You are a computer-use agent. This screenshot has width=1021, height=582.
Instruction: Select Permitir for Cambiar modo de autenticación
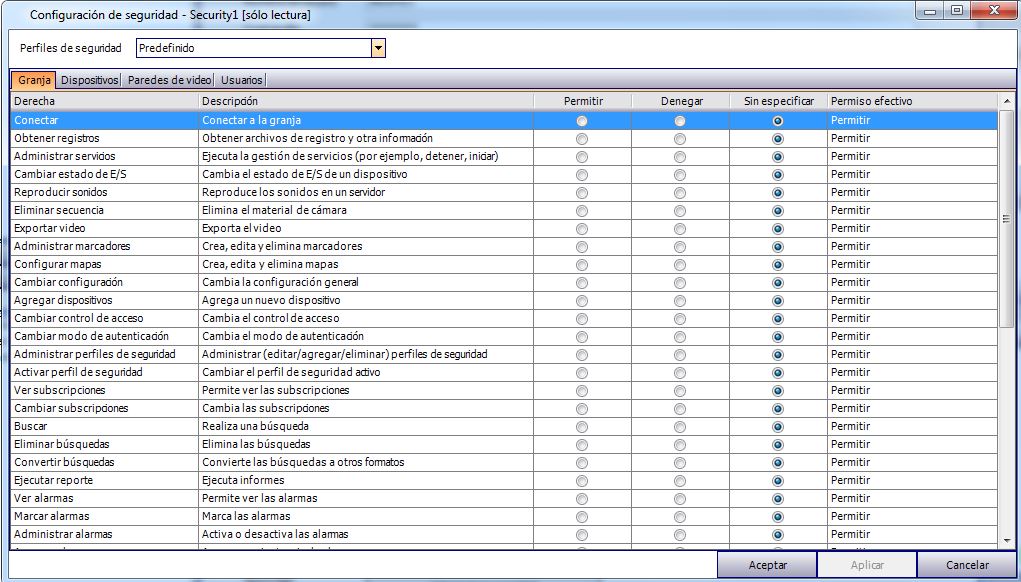[582, 337]
